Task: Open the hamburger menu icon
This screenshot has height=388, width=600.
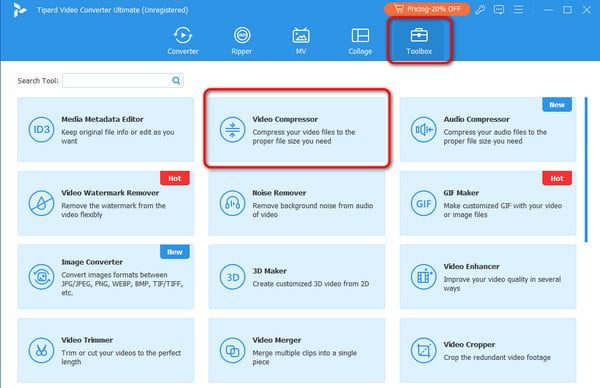Action: pyautogui.click(x=518, y=10)
